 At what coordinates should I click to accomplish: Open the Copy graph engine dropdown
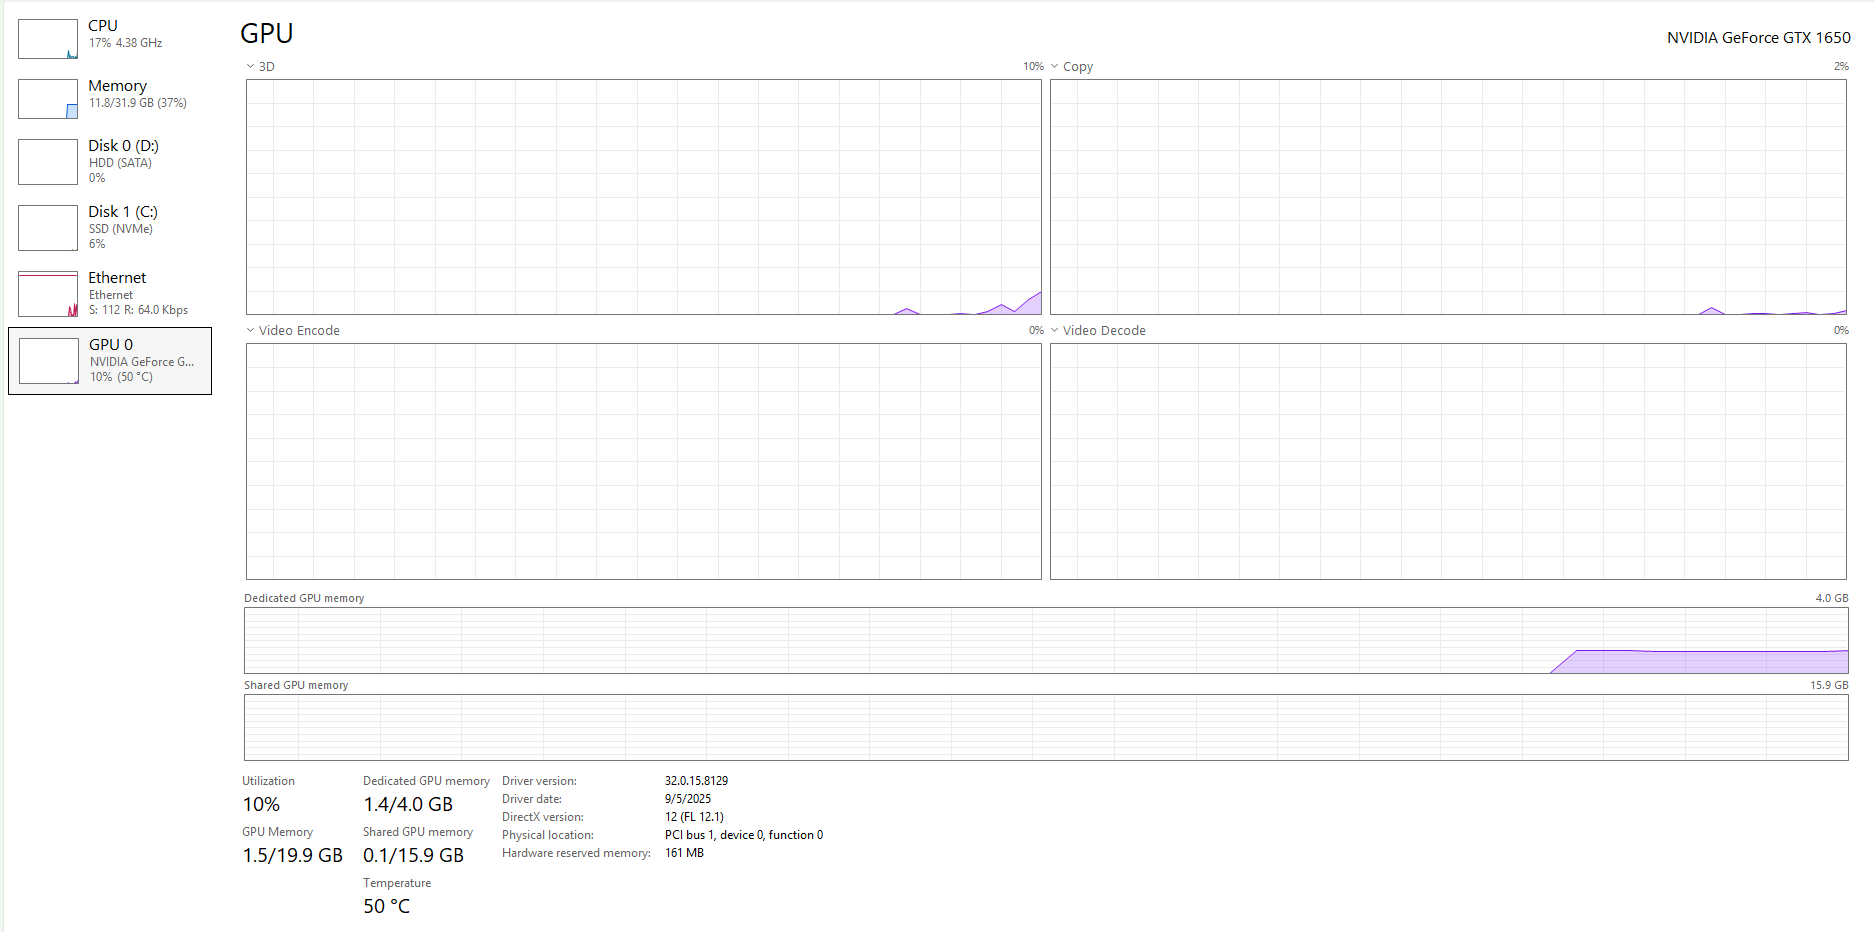coord(1072,67)
